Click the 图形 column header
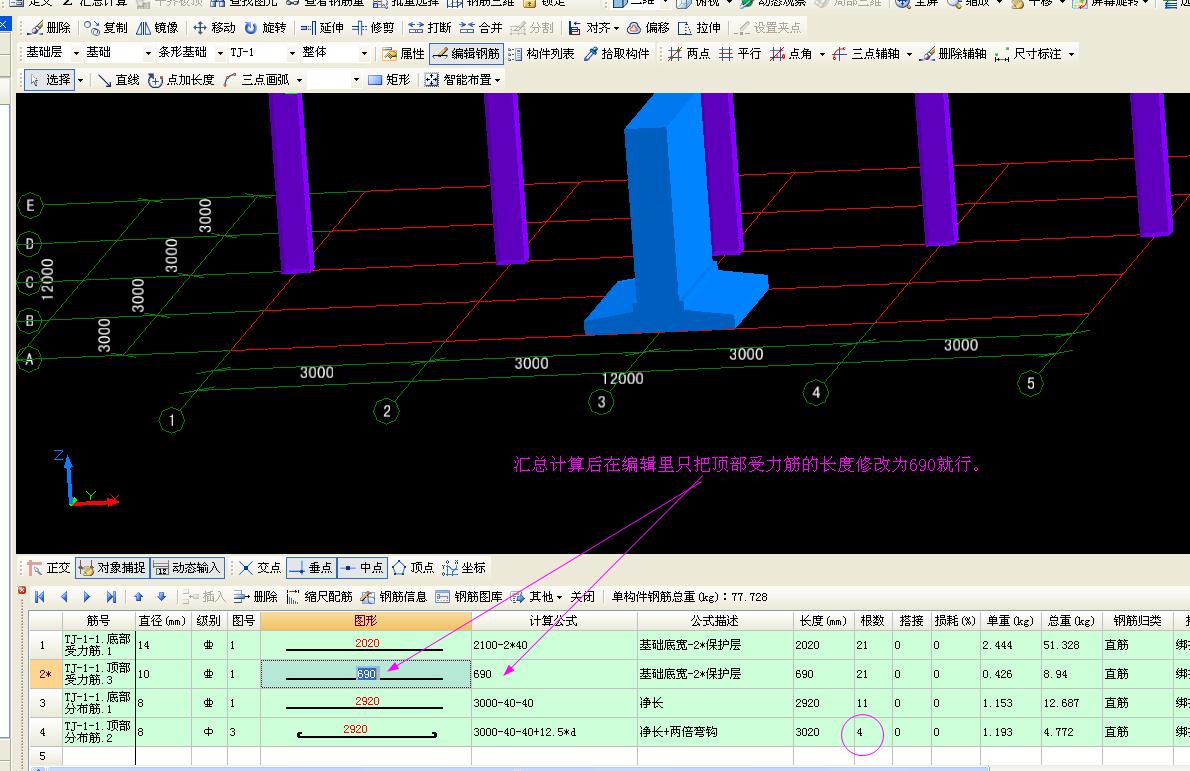The image size is (1190, 771). (x=366, y=621)
